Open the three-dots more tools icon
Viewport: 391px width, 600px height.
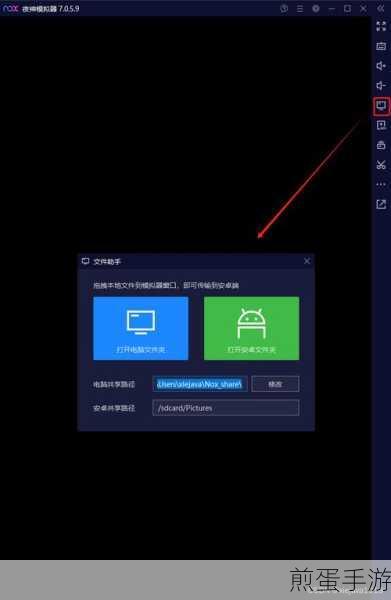[x=381, y=184]
